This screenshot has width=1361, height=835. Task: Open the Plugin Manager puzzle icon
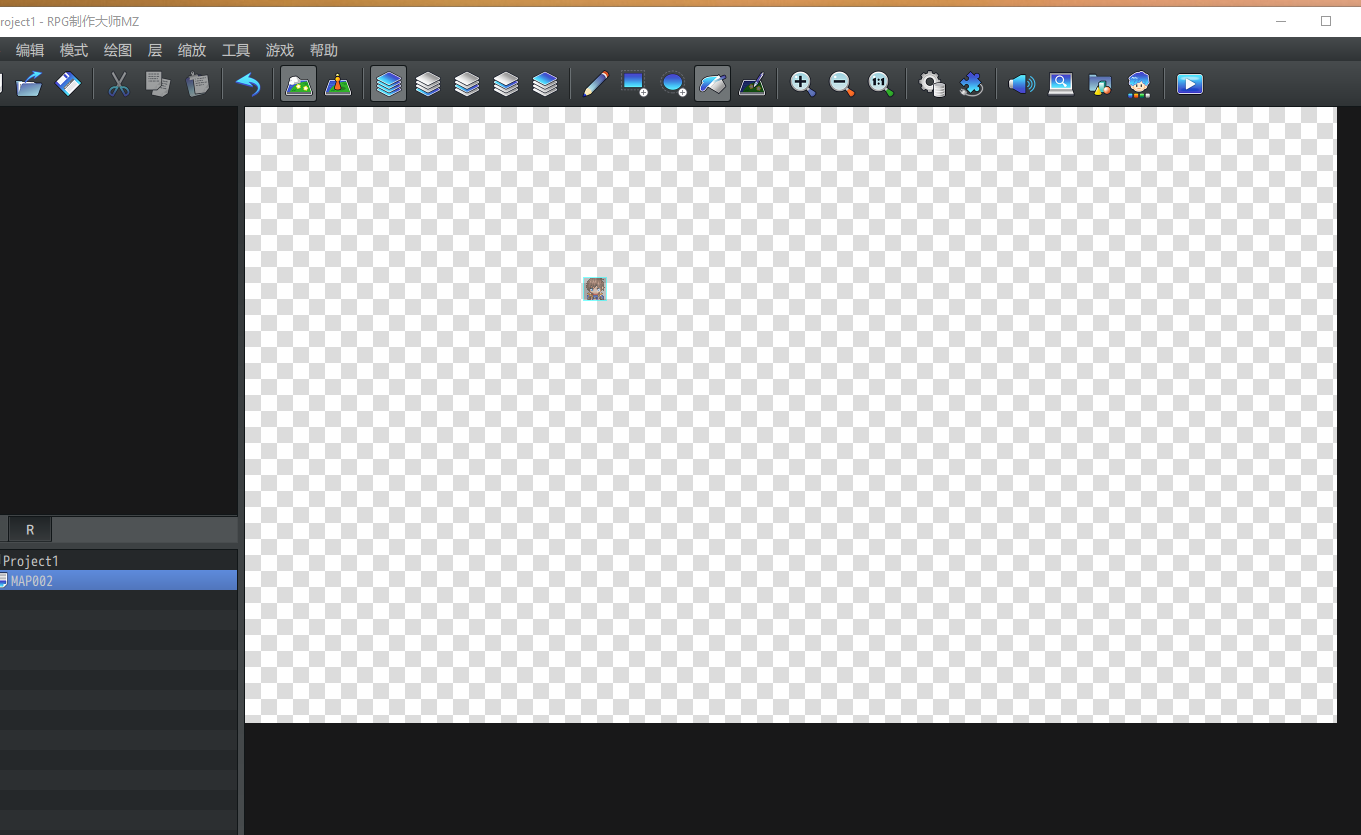[971, 84]
